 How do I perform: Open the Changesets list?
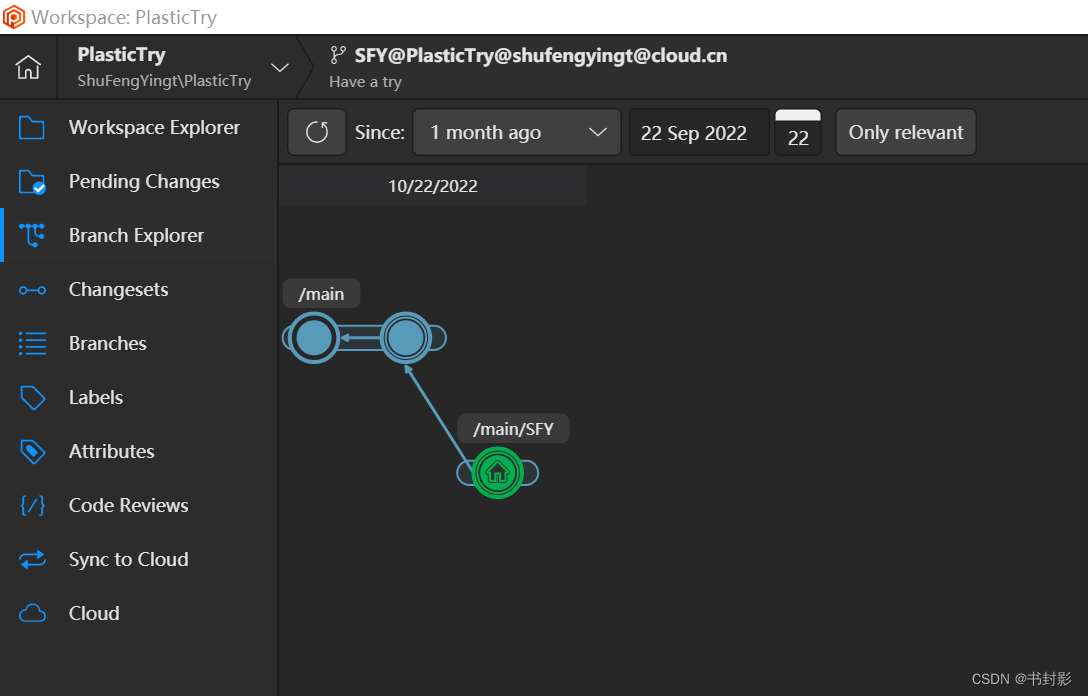pos(139,289)
